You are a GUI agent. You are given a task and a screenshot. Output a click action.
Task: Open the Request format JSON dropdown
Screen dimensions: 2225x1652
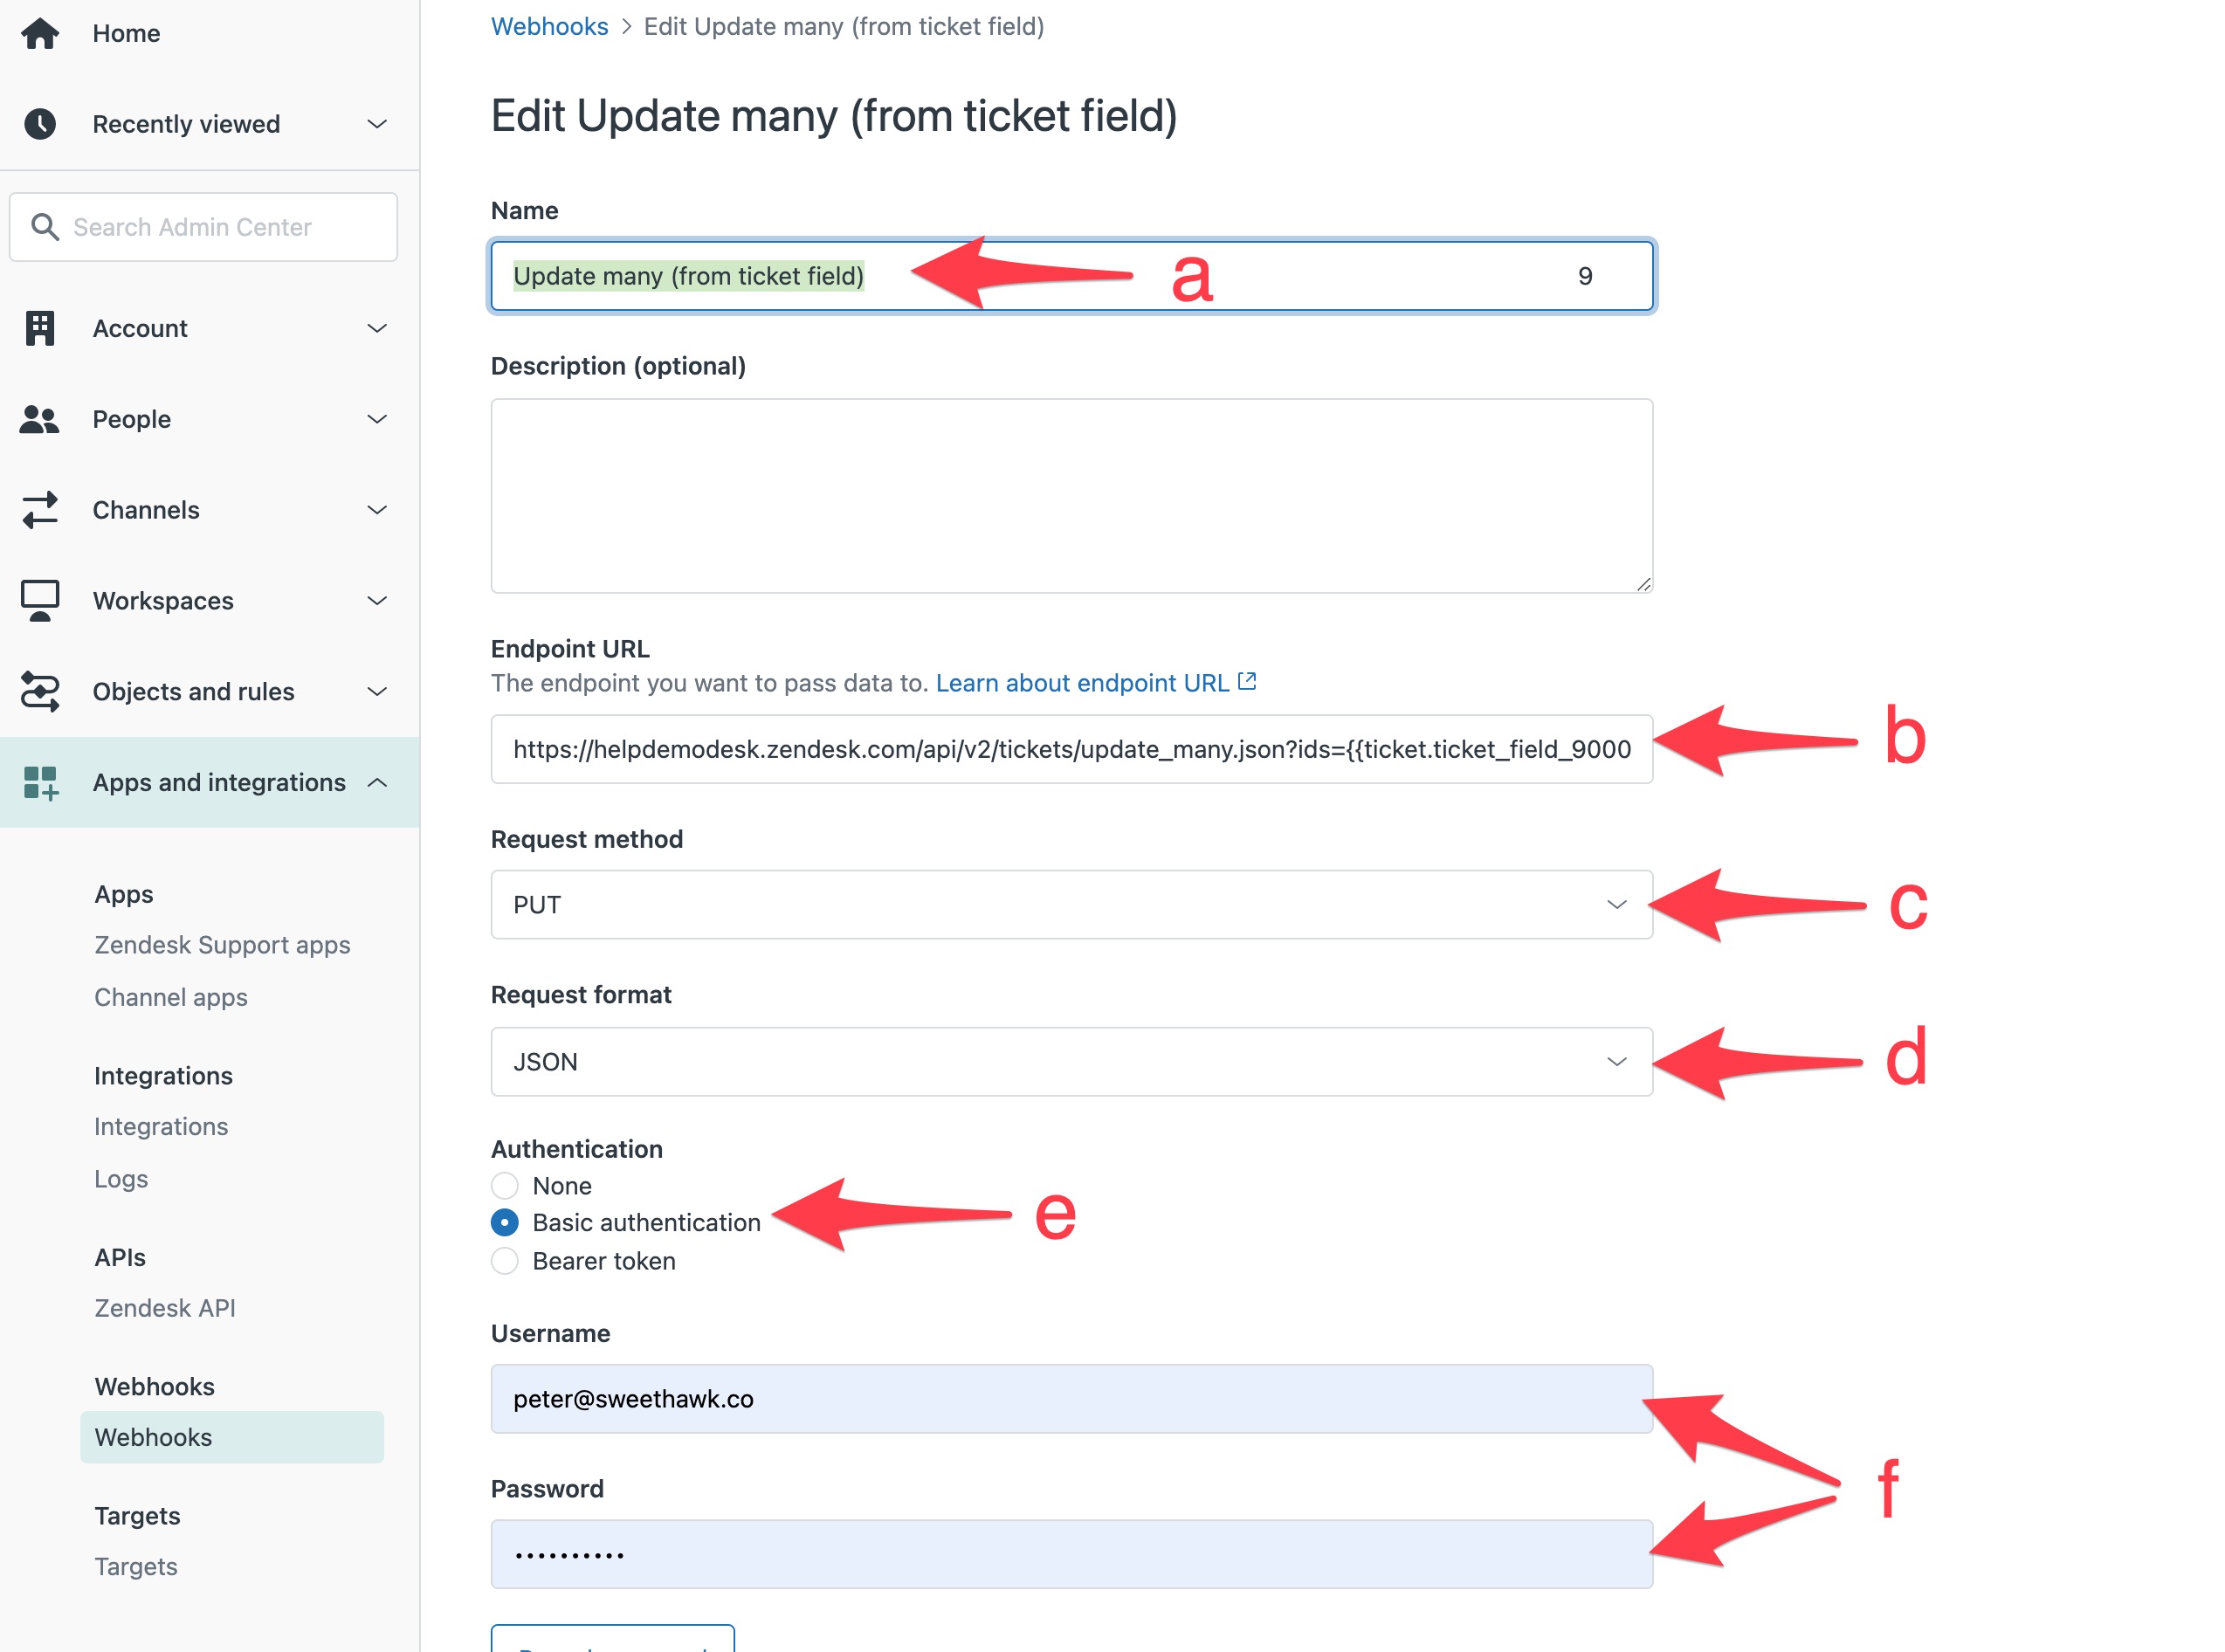1071,1062
